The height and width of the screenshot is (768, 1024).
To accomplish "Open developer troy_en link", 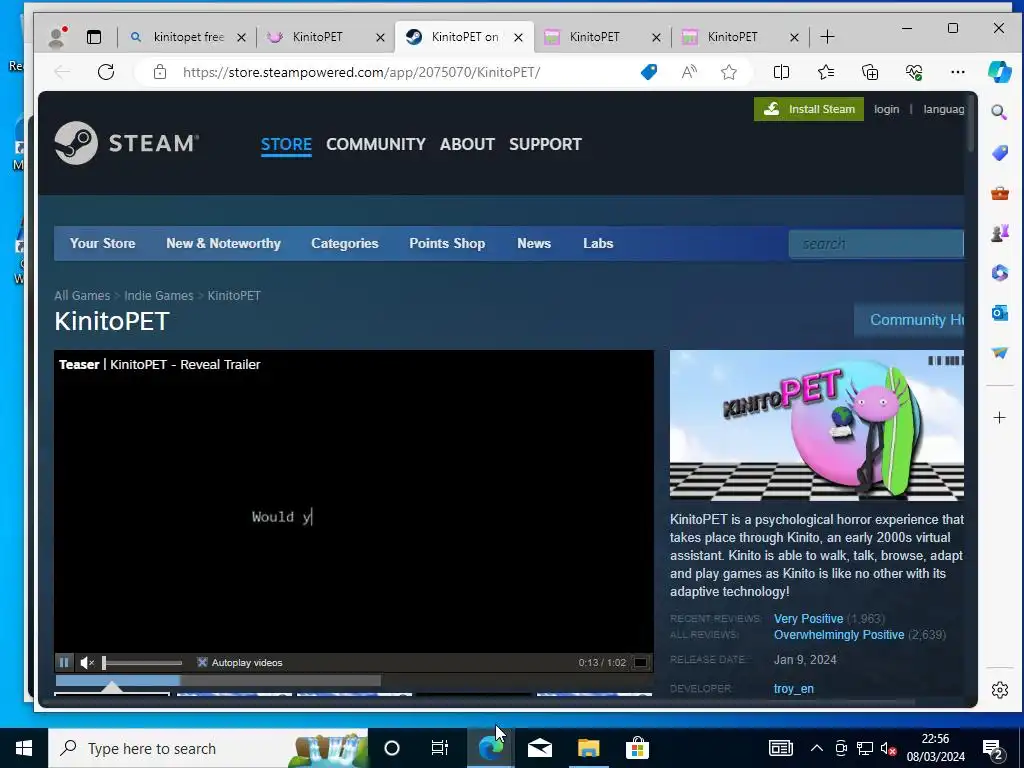I will pyautogui.click(x=793, y=688).
